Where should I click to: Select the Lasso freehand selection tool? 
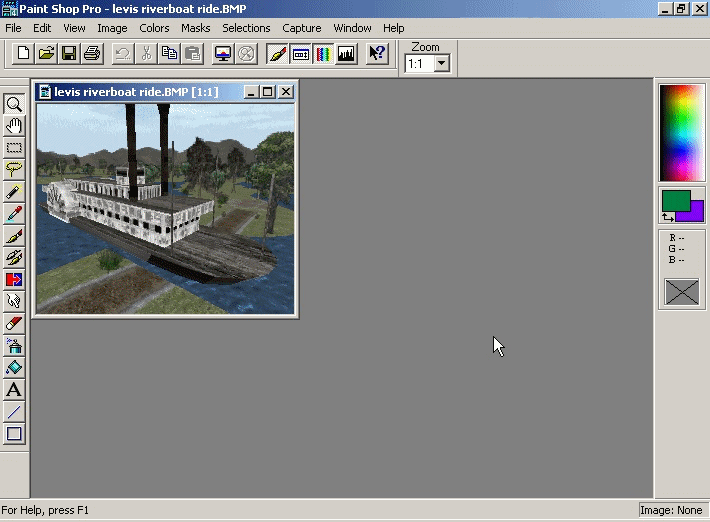(14, 169)
